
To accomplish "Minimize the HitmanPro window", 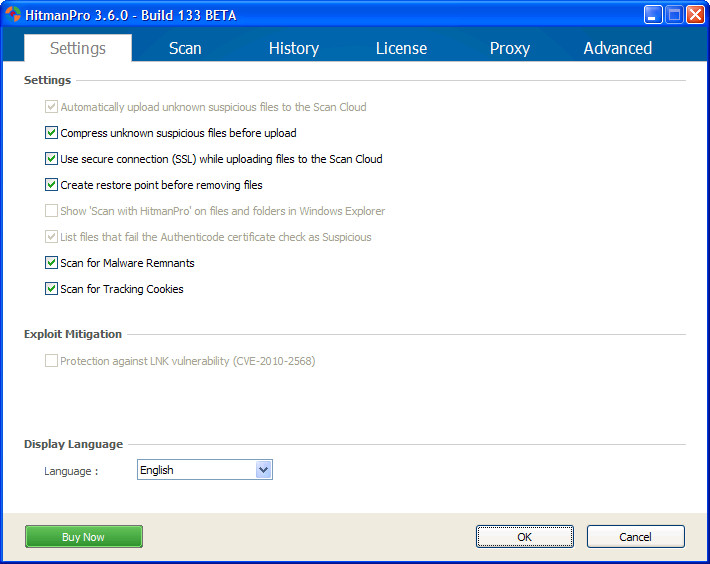I will (x=652, y=14).
